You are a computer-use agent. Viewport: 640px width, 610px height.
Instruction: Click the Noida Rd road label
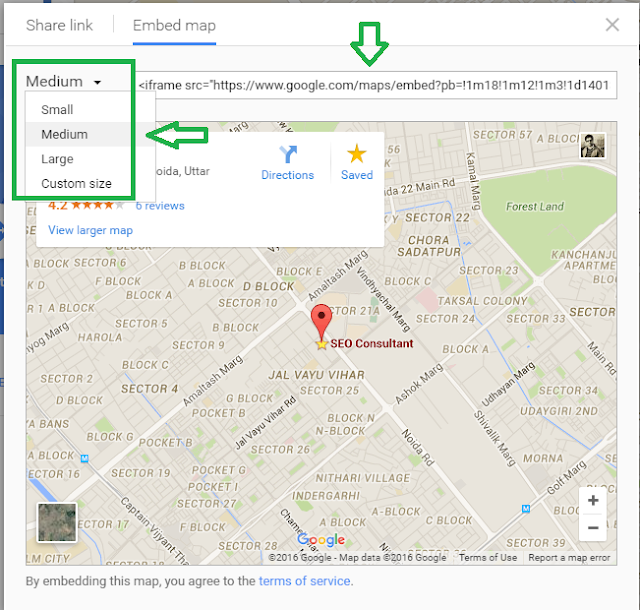(418, 447)
